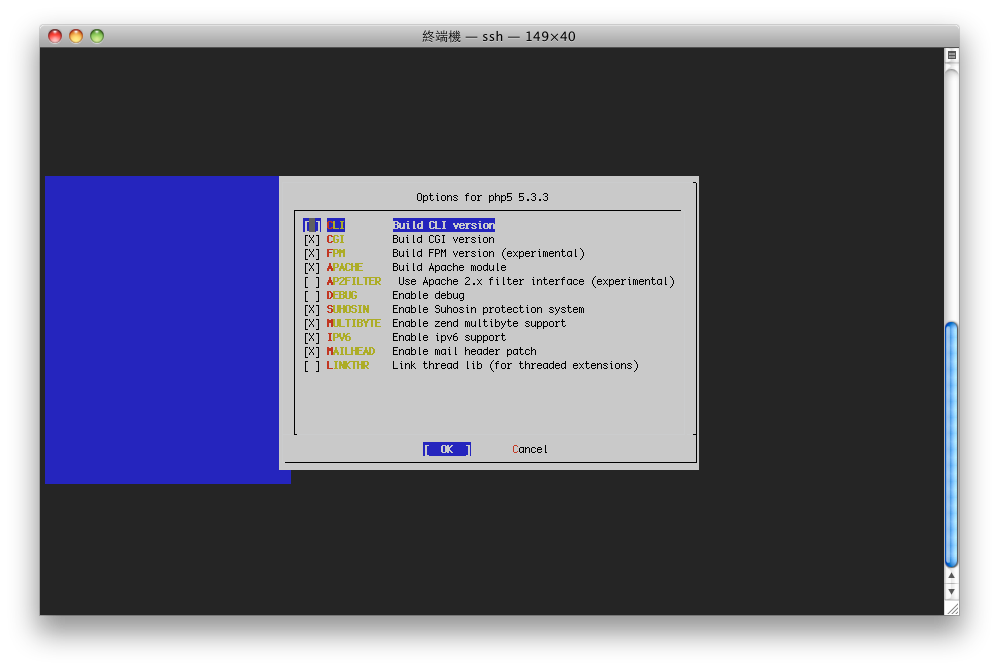Image resolution: width=999 pixels, height=670 pixels.
Task: Click 'Enable zend multibyte support' text
Action: (x=479, y=324)
